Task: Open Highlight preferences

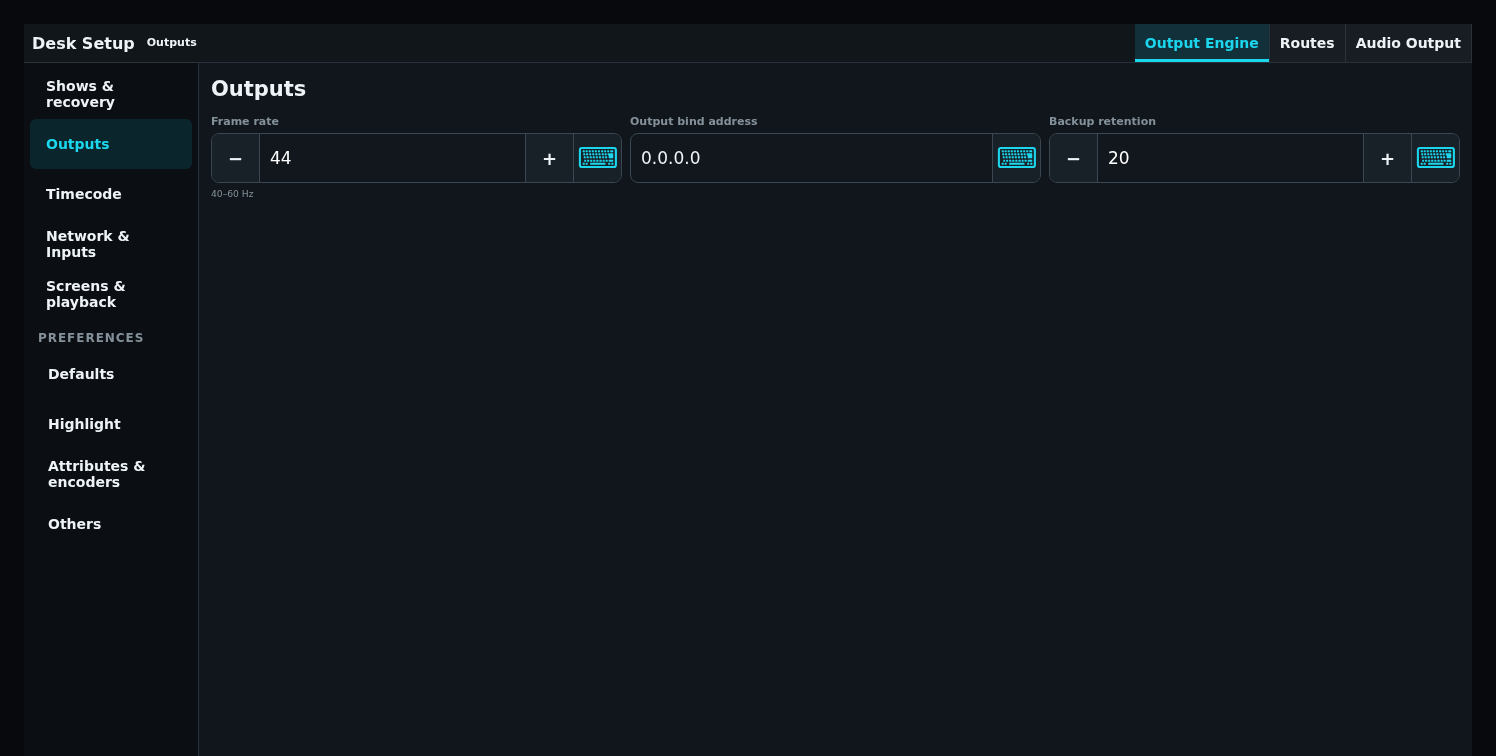Action: point(111,424)
